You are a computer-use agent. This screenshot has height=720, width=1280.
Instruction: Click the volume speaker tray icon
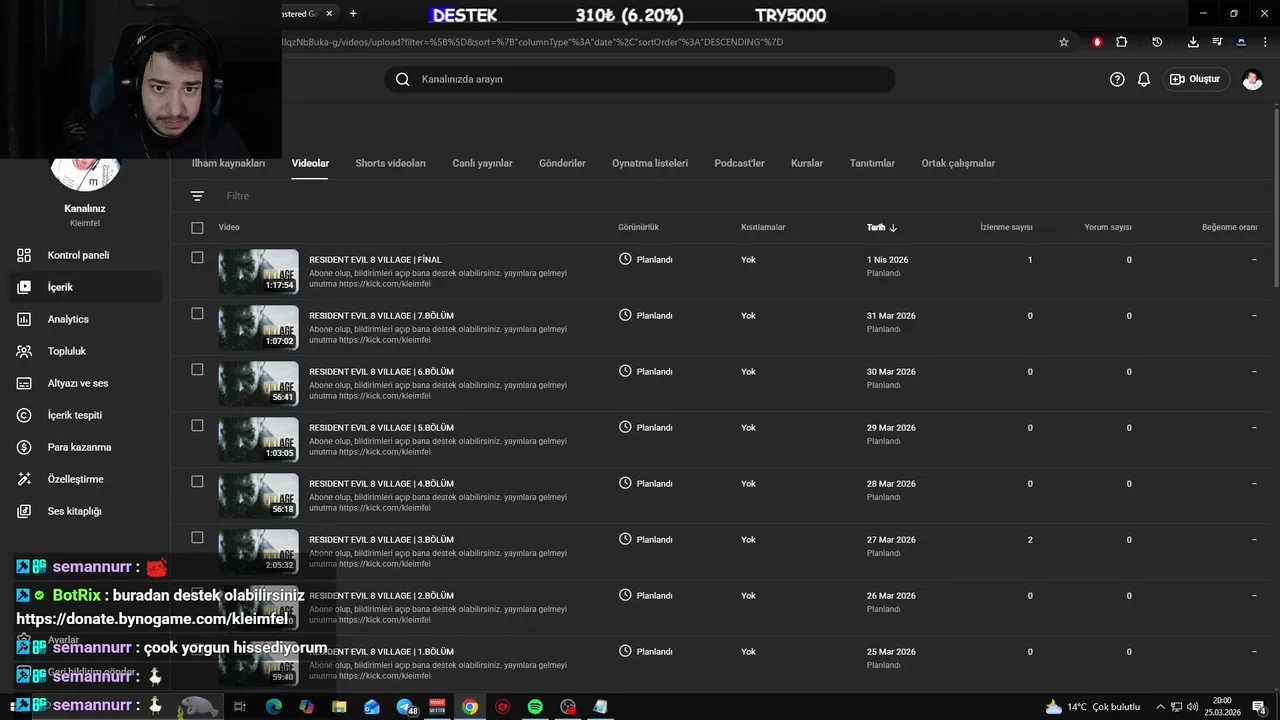pos(1192,707)
